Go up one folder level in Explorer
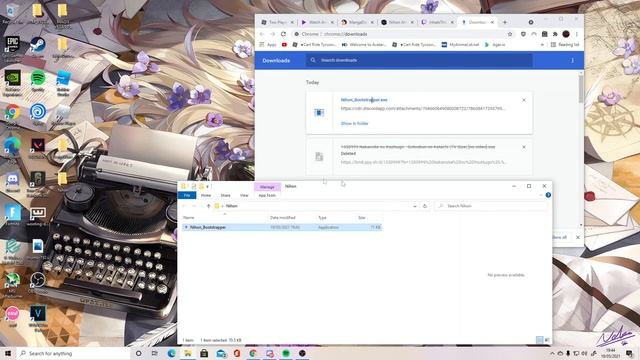This screenshot has width=640, height=360. pyautogui.click(x=209, y=206)
